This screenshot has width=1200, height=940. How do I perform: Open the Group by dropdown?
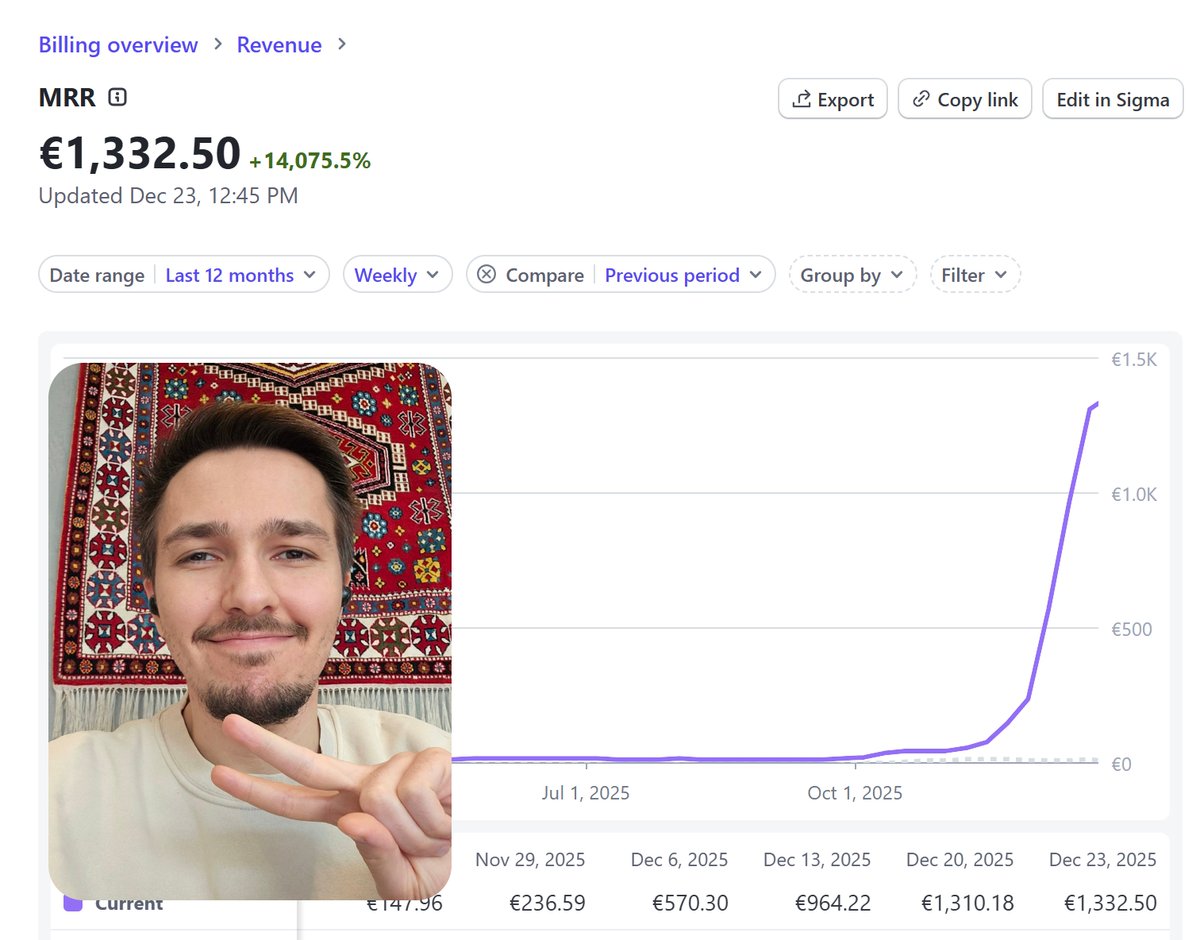pos(852,275)
